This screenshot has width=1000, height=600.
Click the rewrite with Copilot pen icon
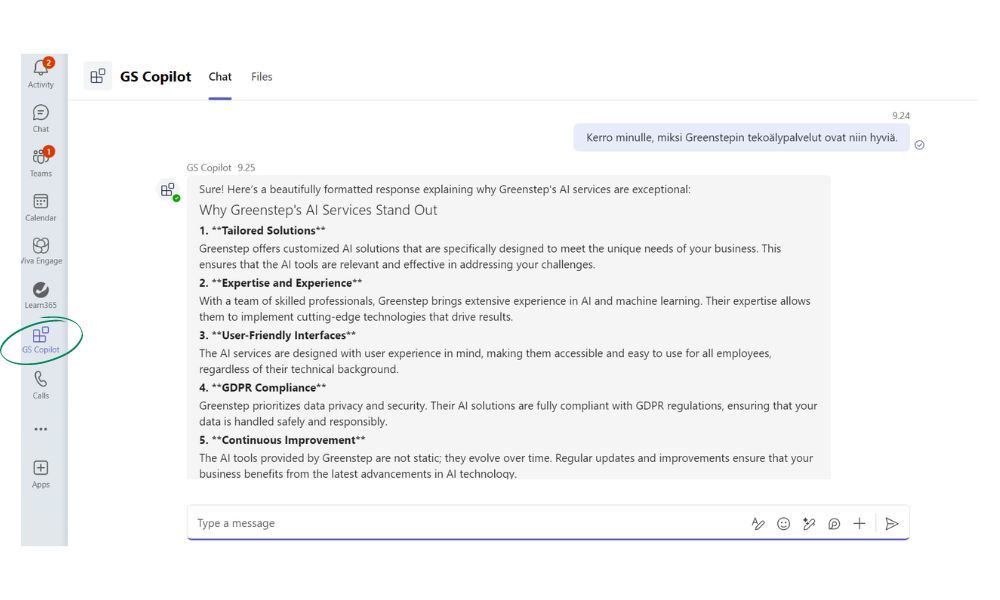pyautogui.click(x=809, y=523)
